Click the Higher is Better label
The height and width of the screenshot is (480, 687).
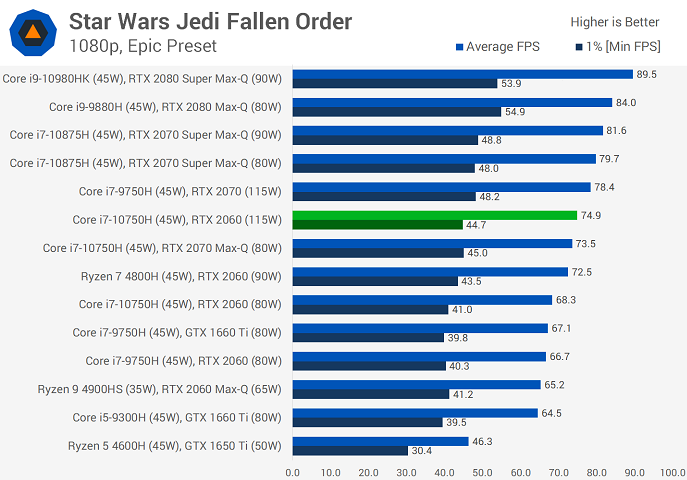(x=615, y=22)
